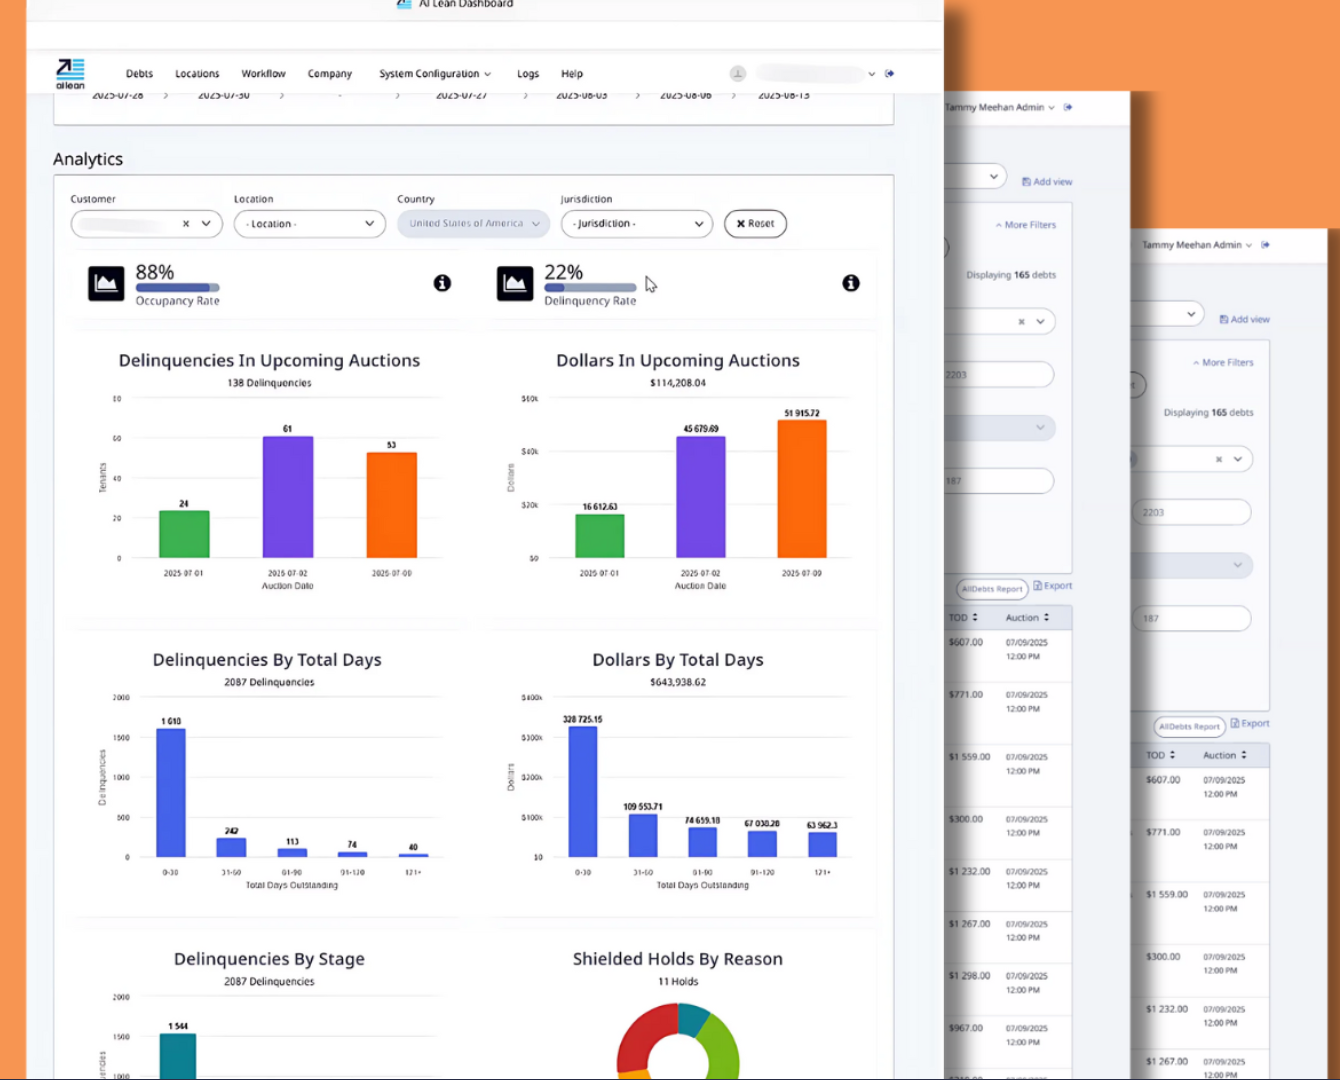Click the 2203 input field in rightmost window
The image size is (1340, 1080).
[x=1191, y=513]
